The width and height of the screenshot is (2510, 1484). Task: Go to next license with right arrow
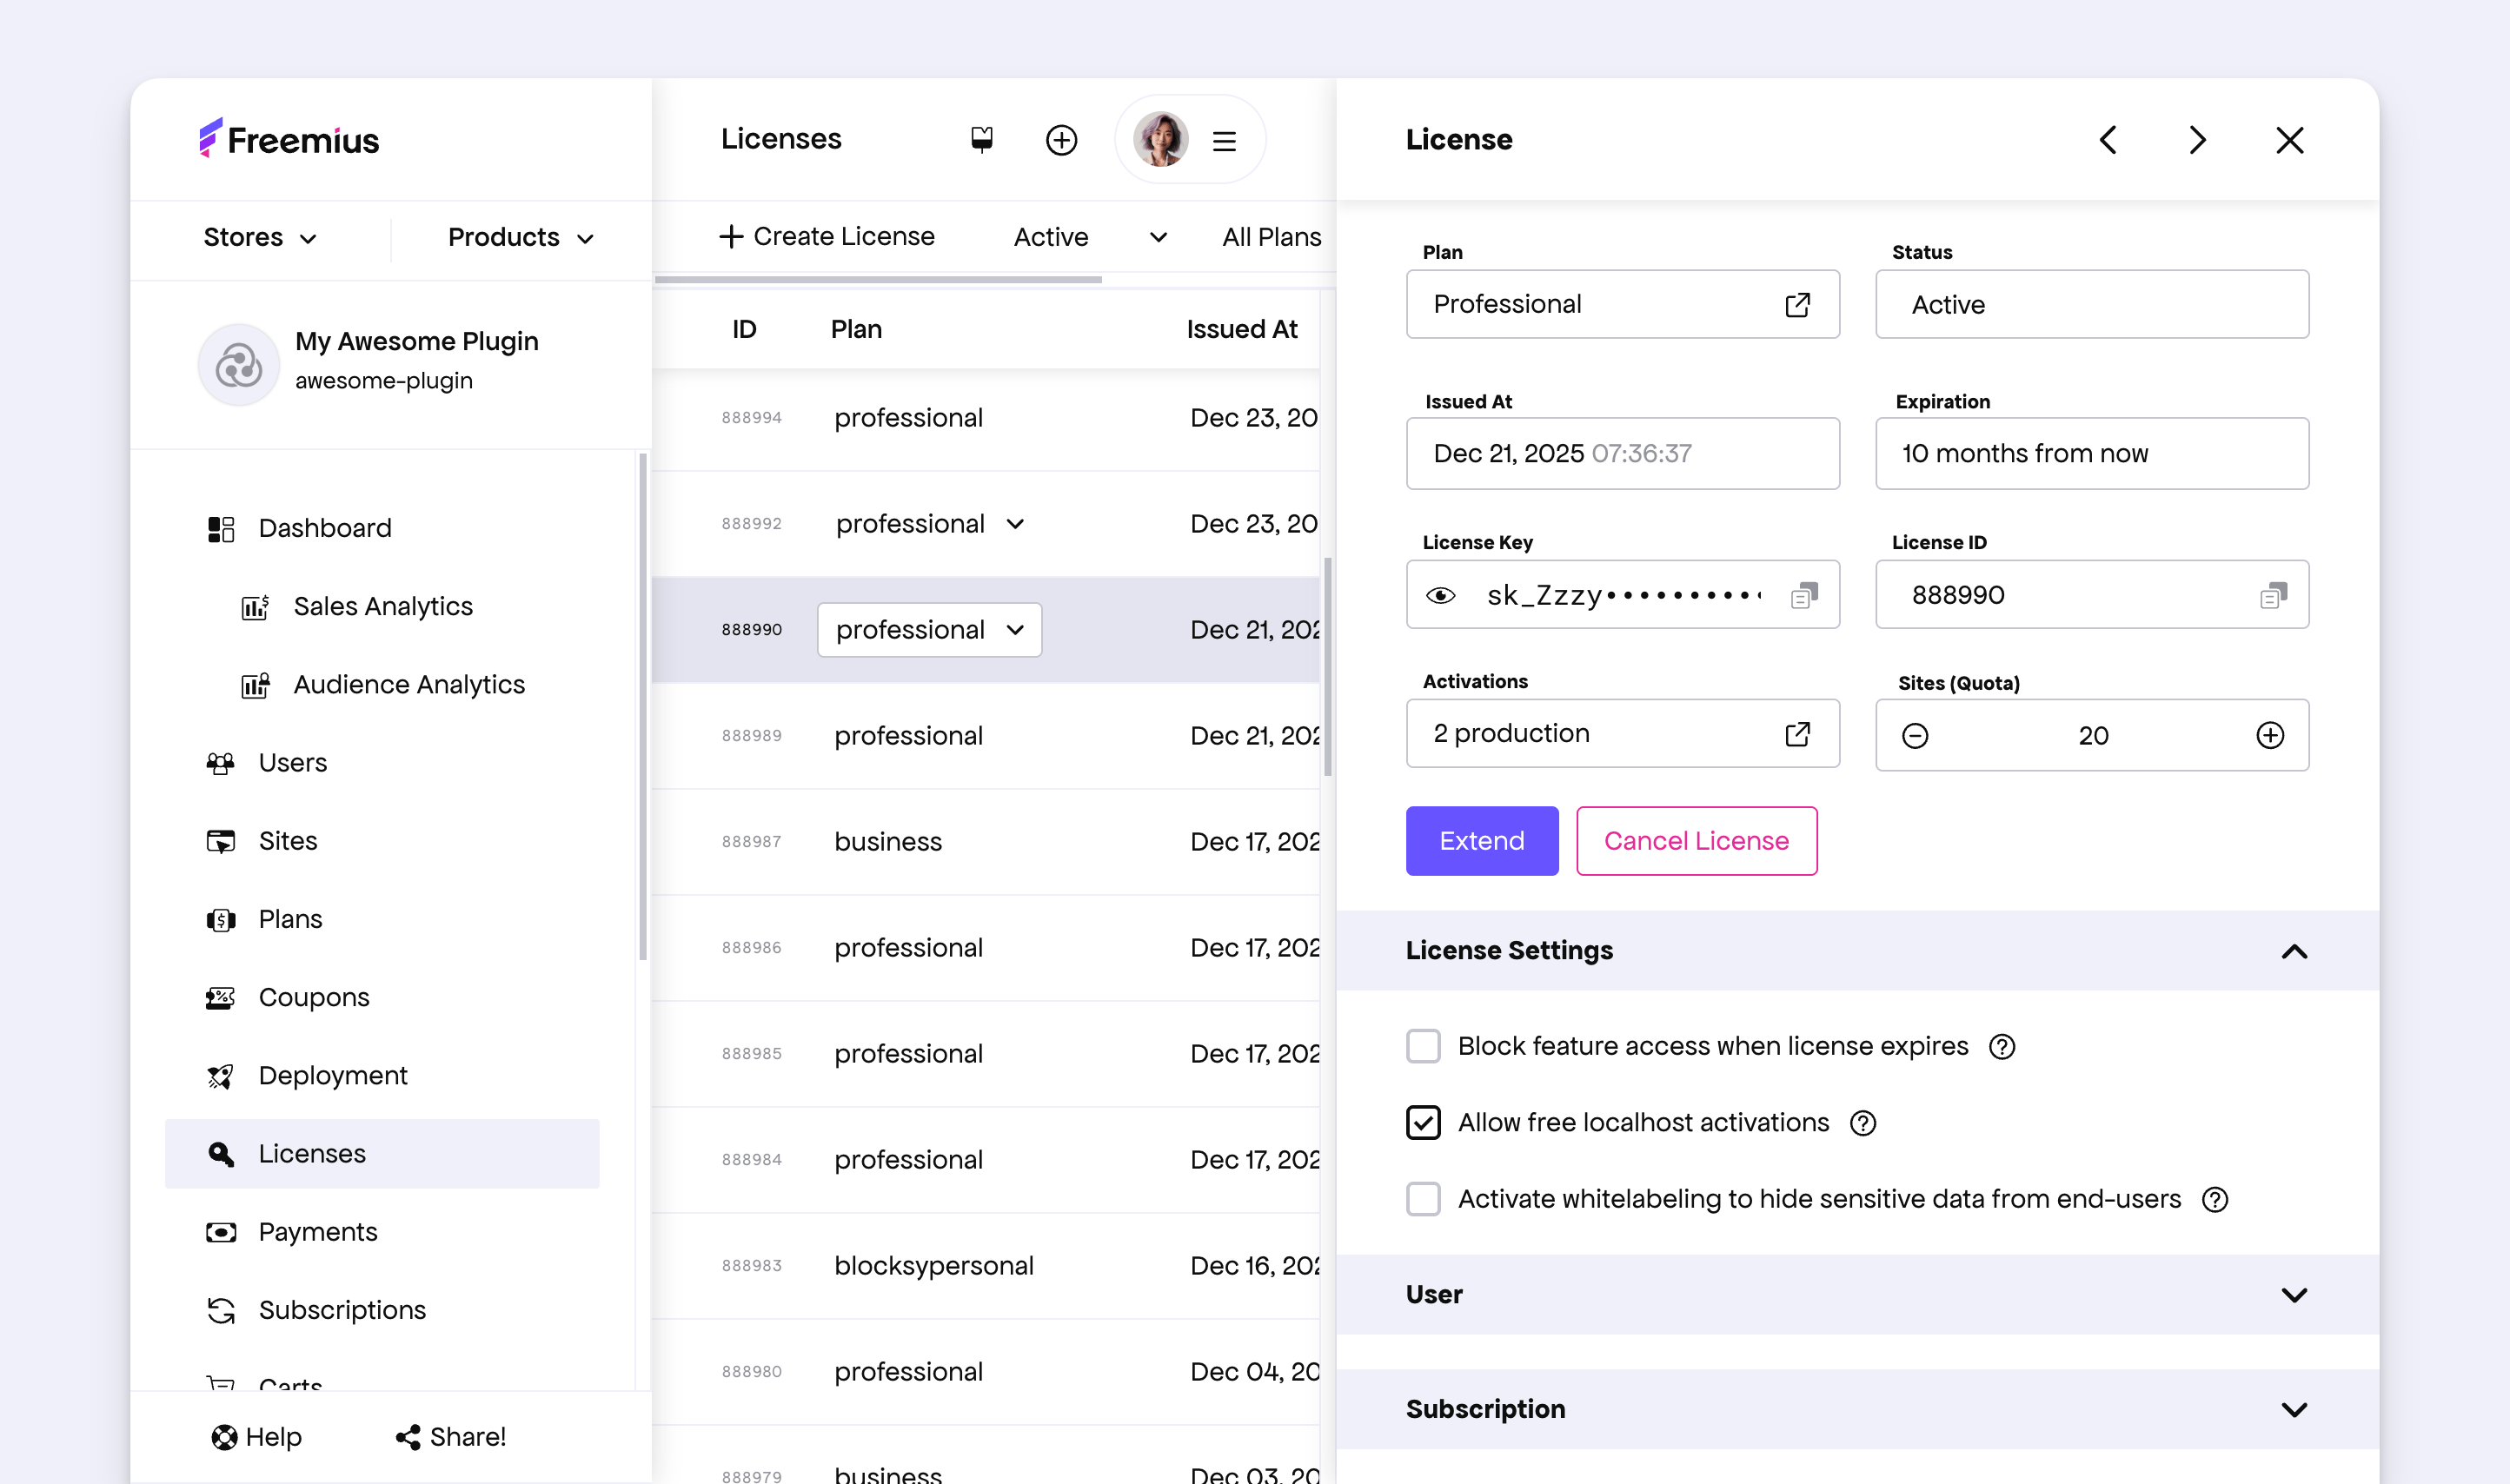[2197, 140]
